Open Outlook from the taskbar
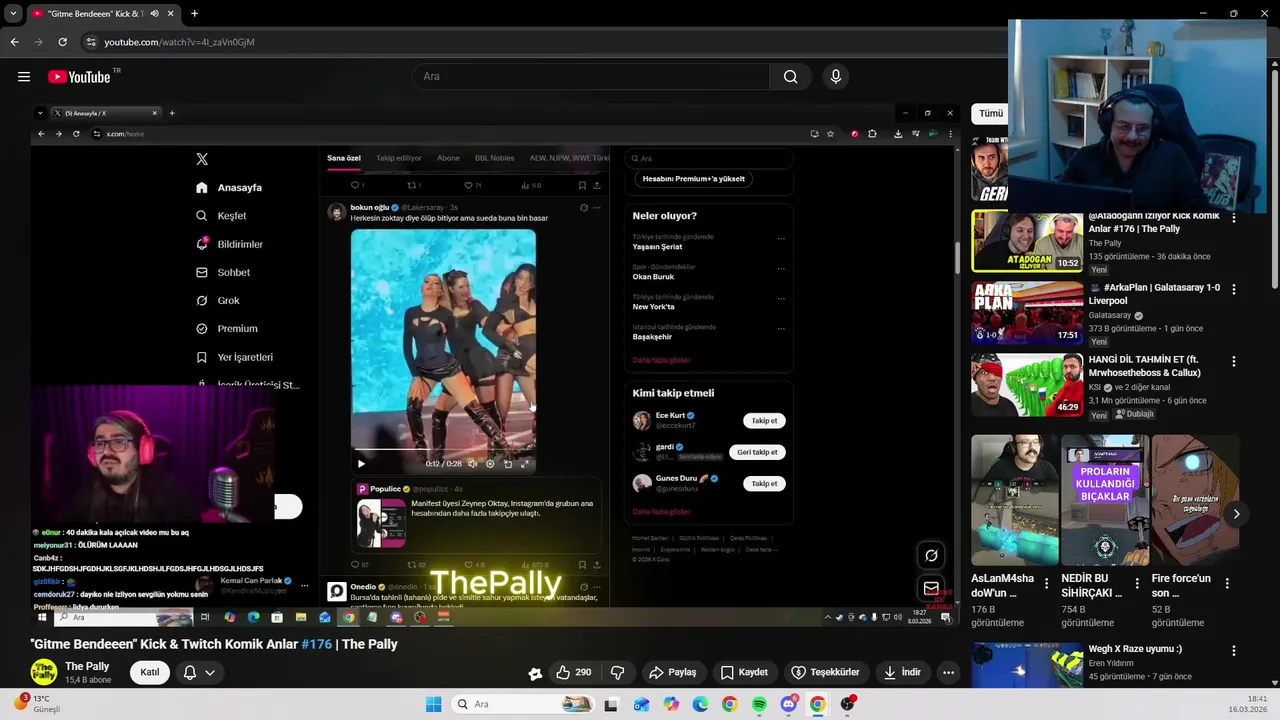The height and width of the screenshot is (720, 1280). (x=641, y=704)
